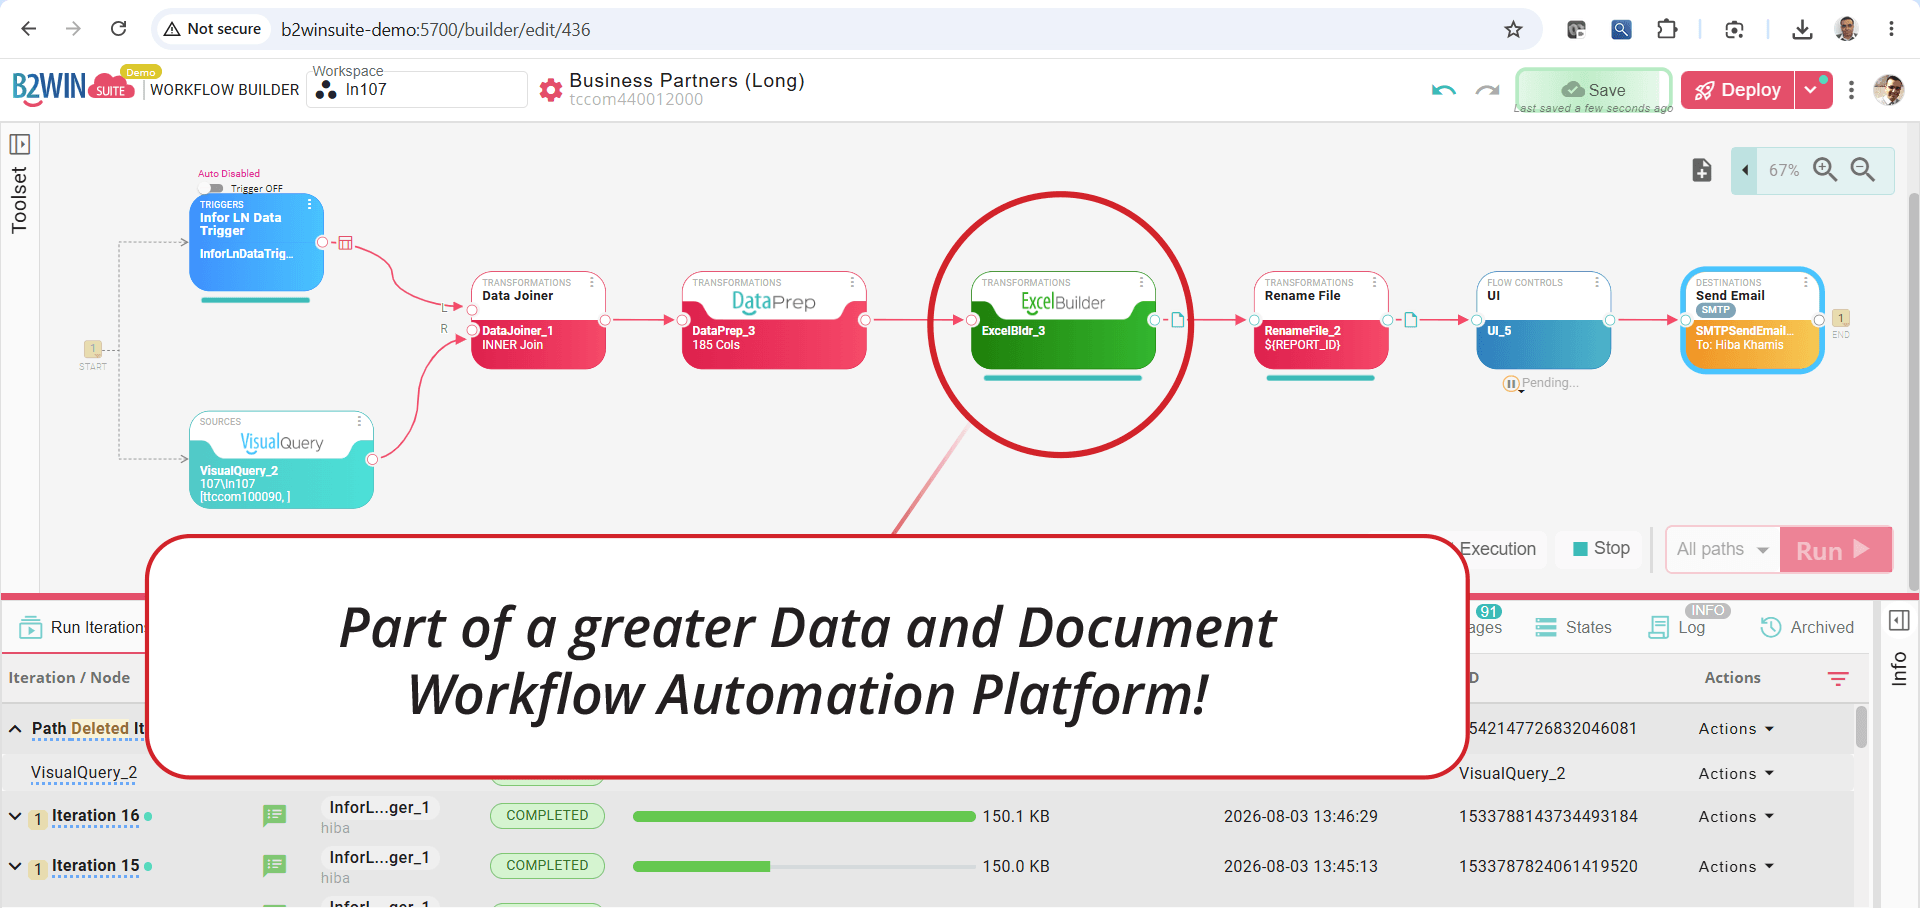Zoom in on the workflow canvas
This screenshot has height=908, width=1920.
point(1825,170)
